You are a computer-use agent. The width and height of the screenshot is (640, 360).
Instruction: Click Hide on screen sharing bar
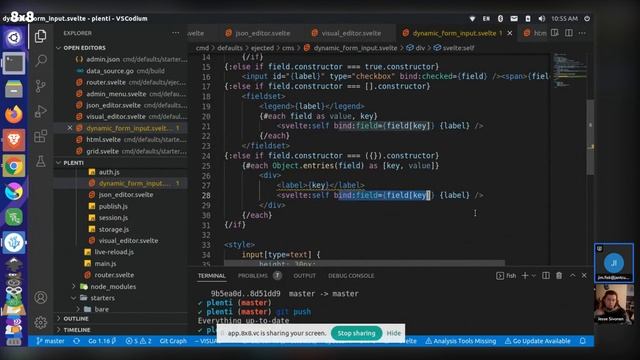[x=393, y=333]
